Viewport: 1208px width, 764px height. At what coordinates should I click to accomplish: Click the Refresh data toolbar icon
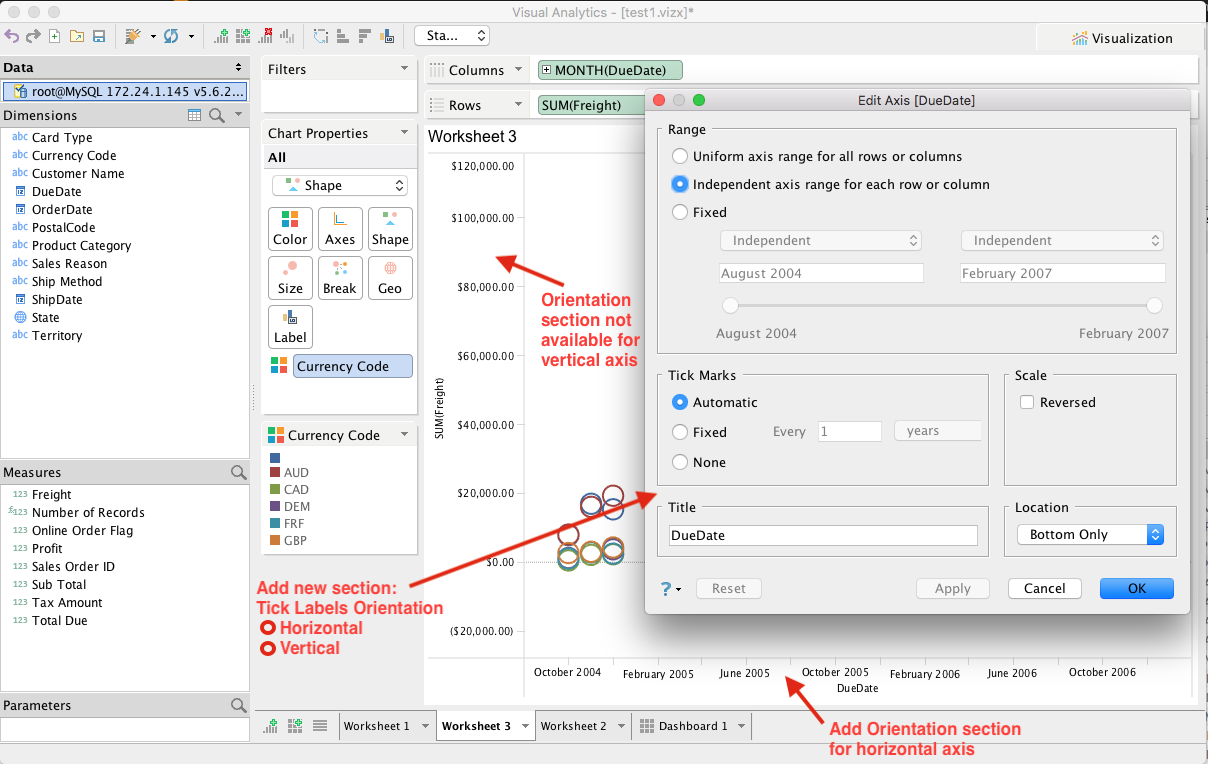(171, 36)
